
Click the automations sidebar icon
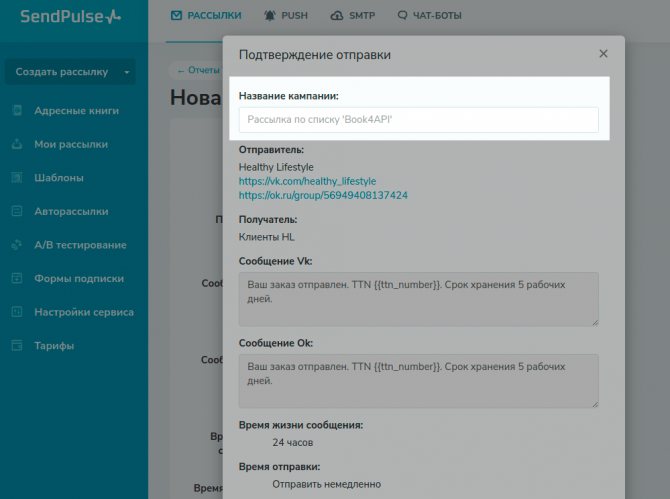(16, 211)
